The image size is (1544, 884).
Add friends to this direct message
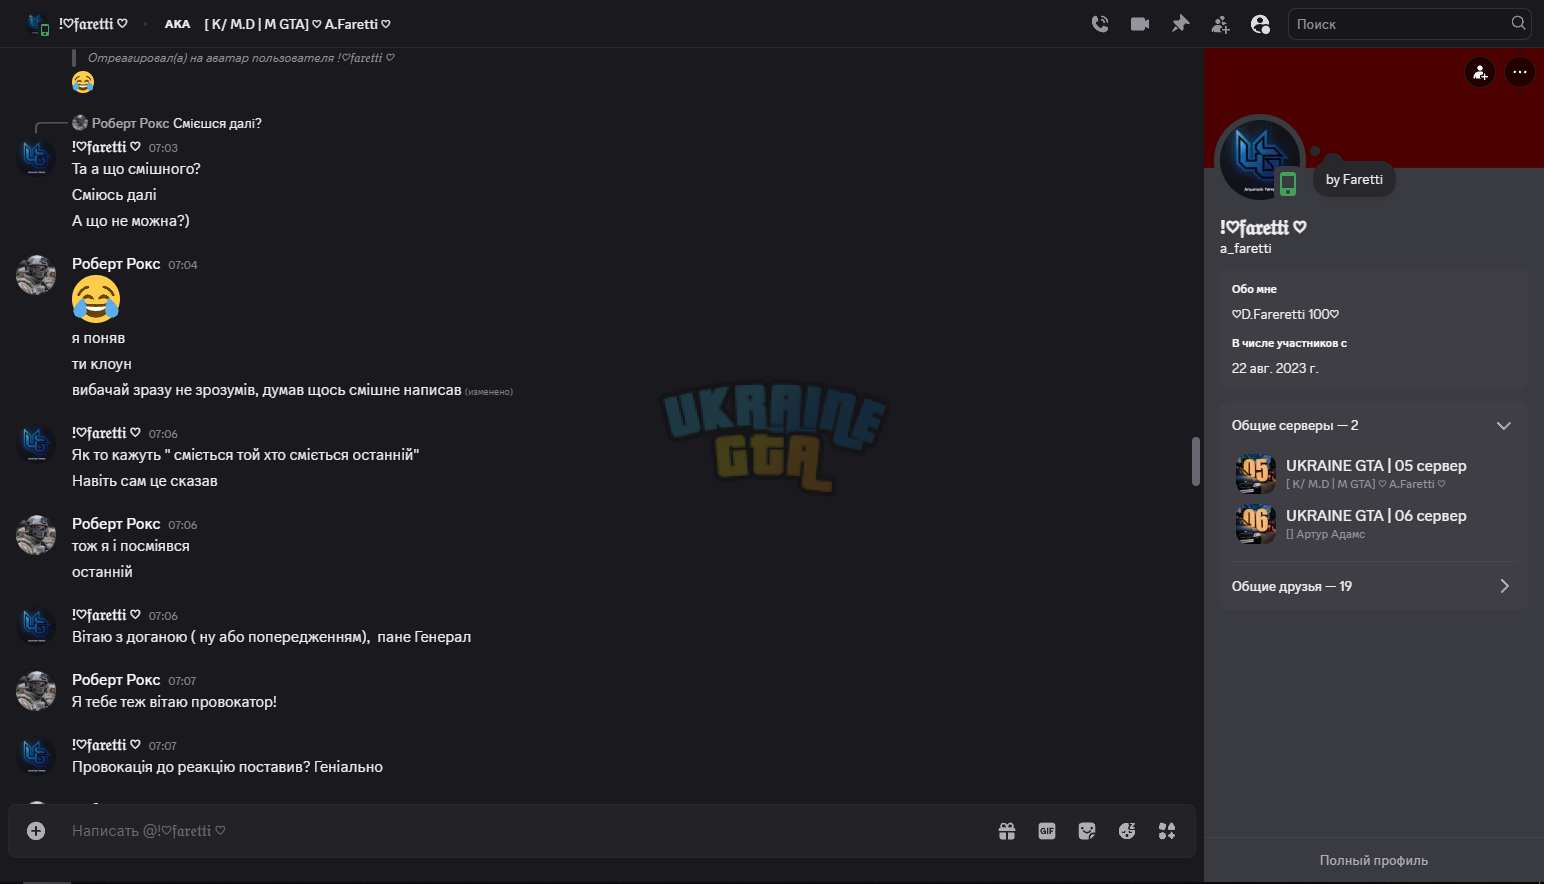1220,24
